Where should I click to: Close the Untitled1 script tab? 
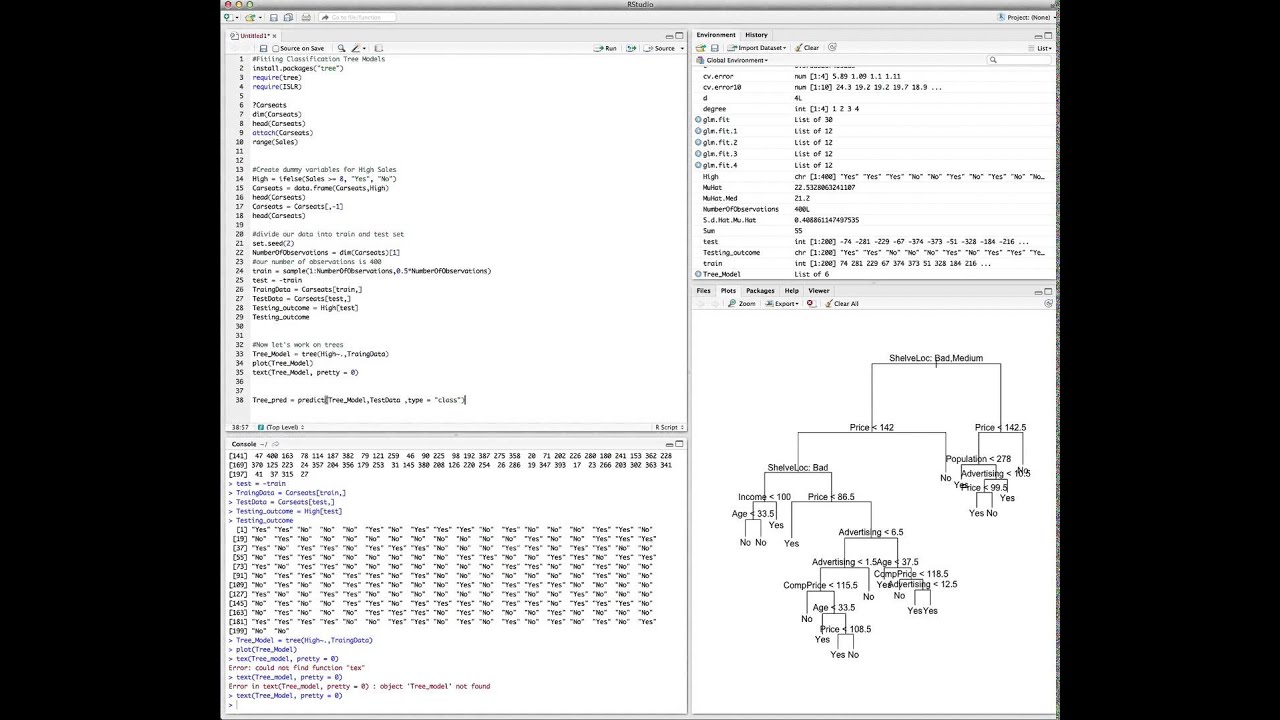tap(274, 36)
